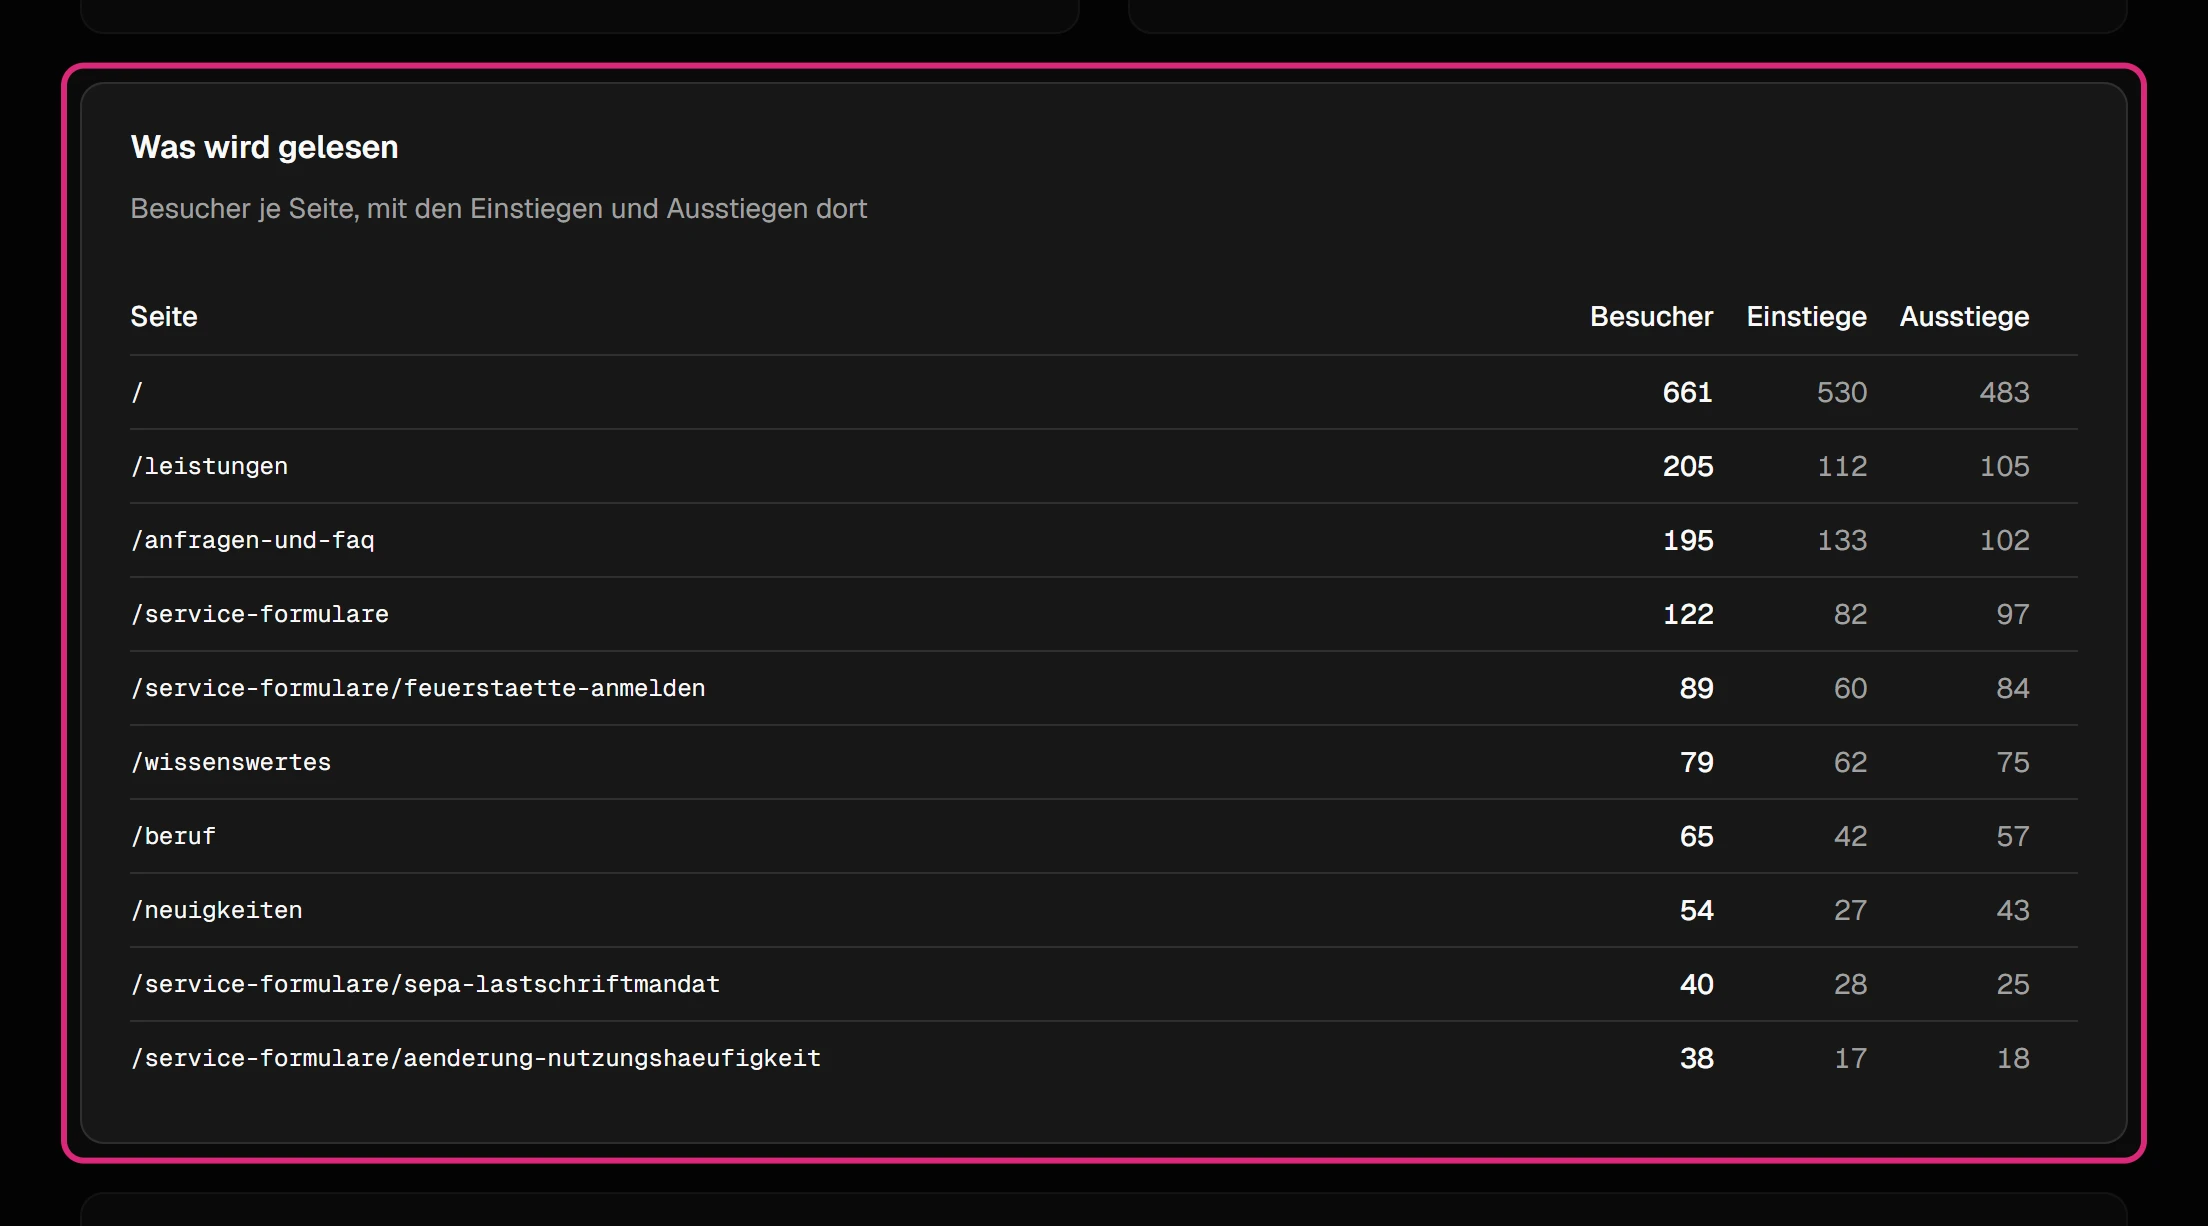This screenshot has height=1226, width=2208.
Task: Click exits value 97
Action: (x=2013, y=614)
